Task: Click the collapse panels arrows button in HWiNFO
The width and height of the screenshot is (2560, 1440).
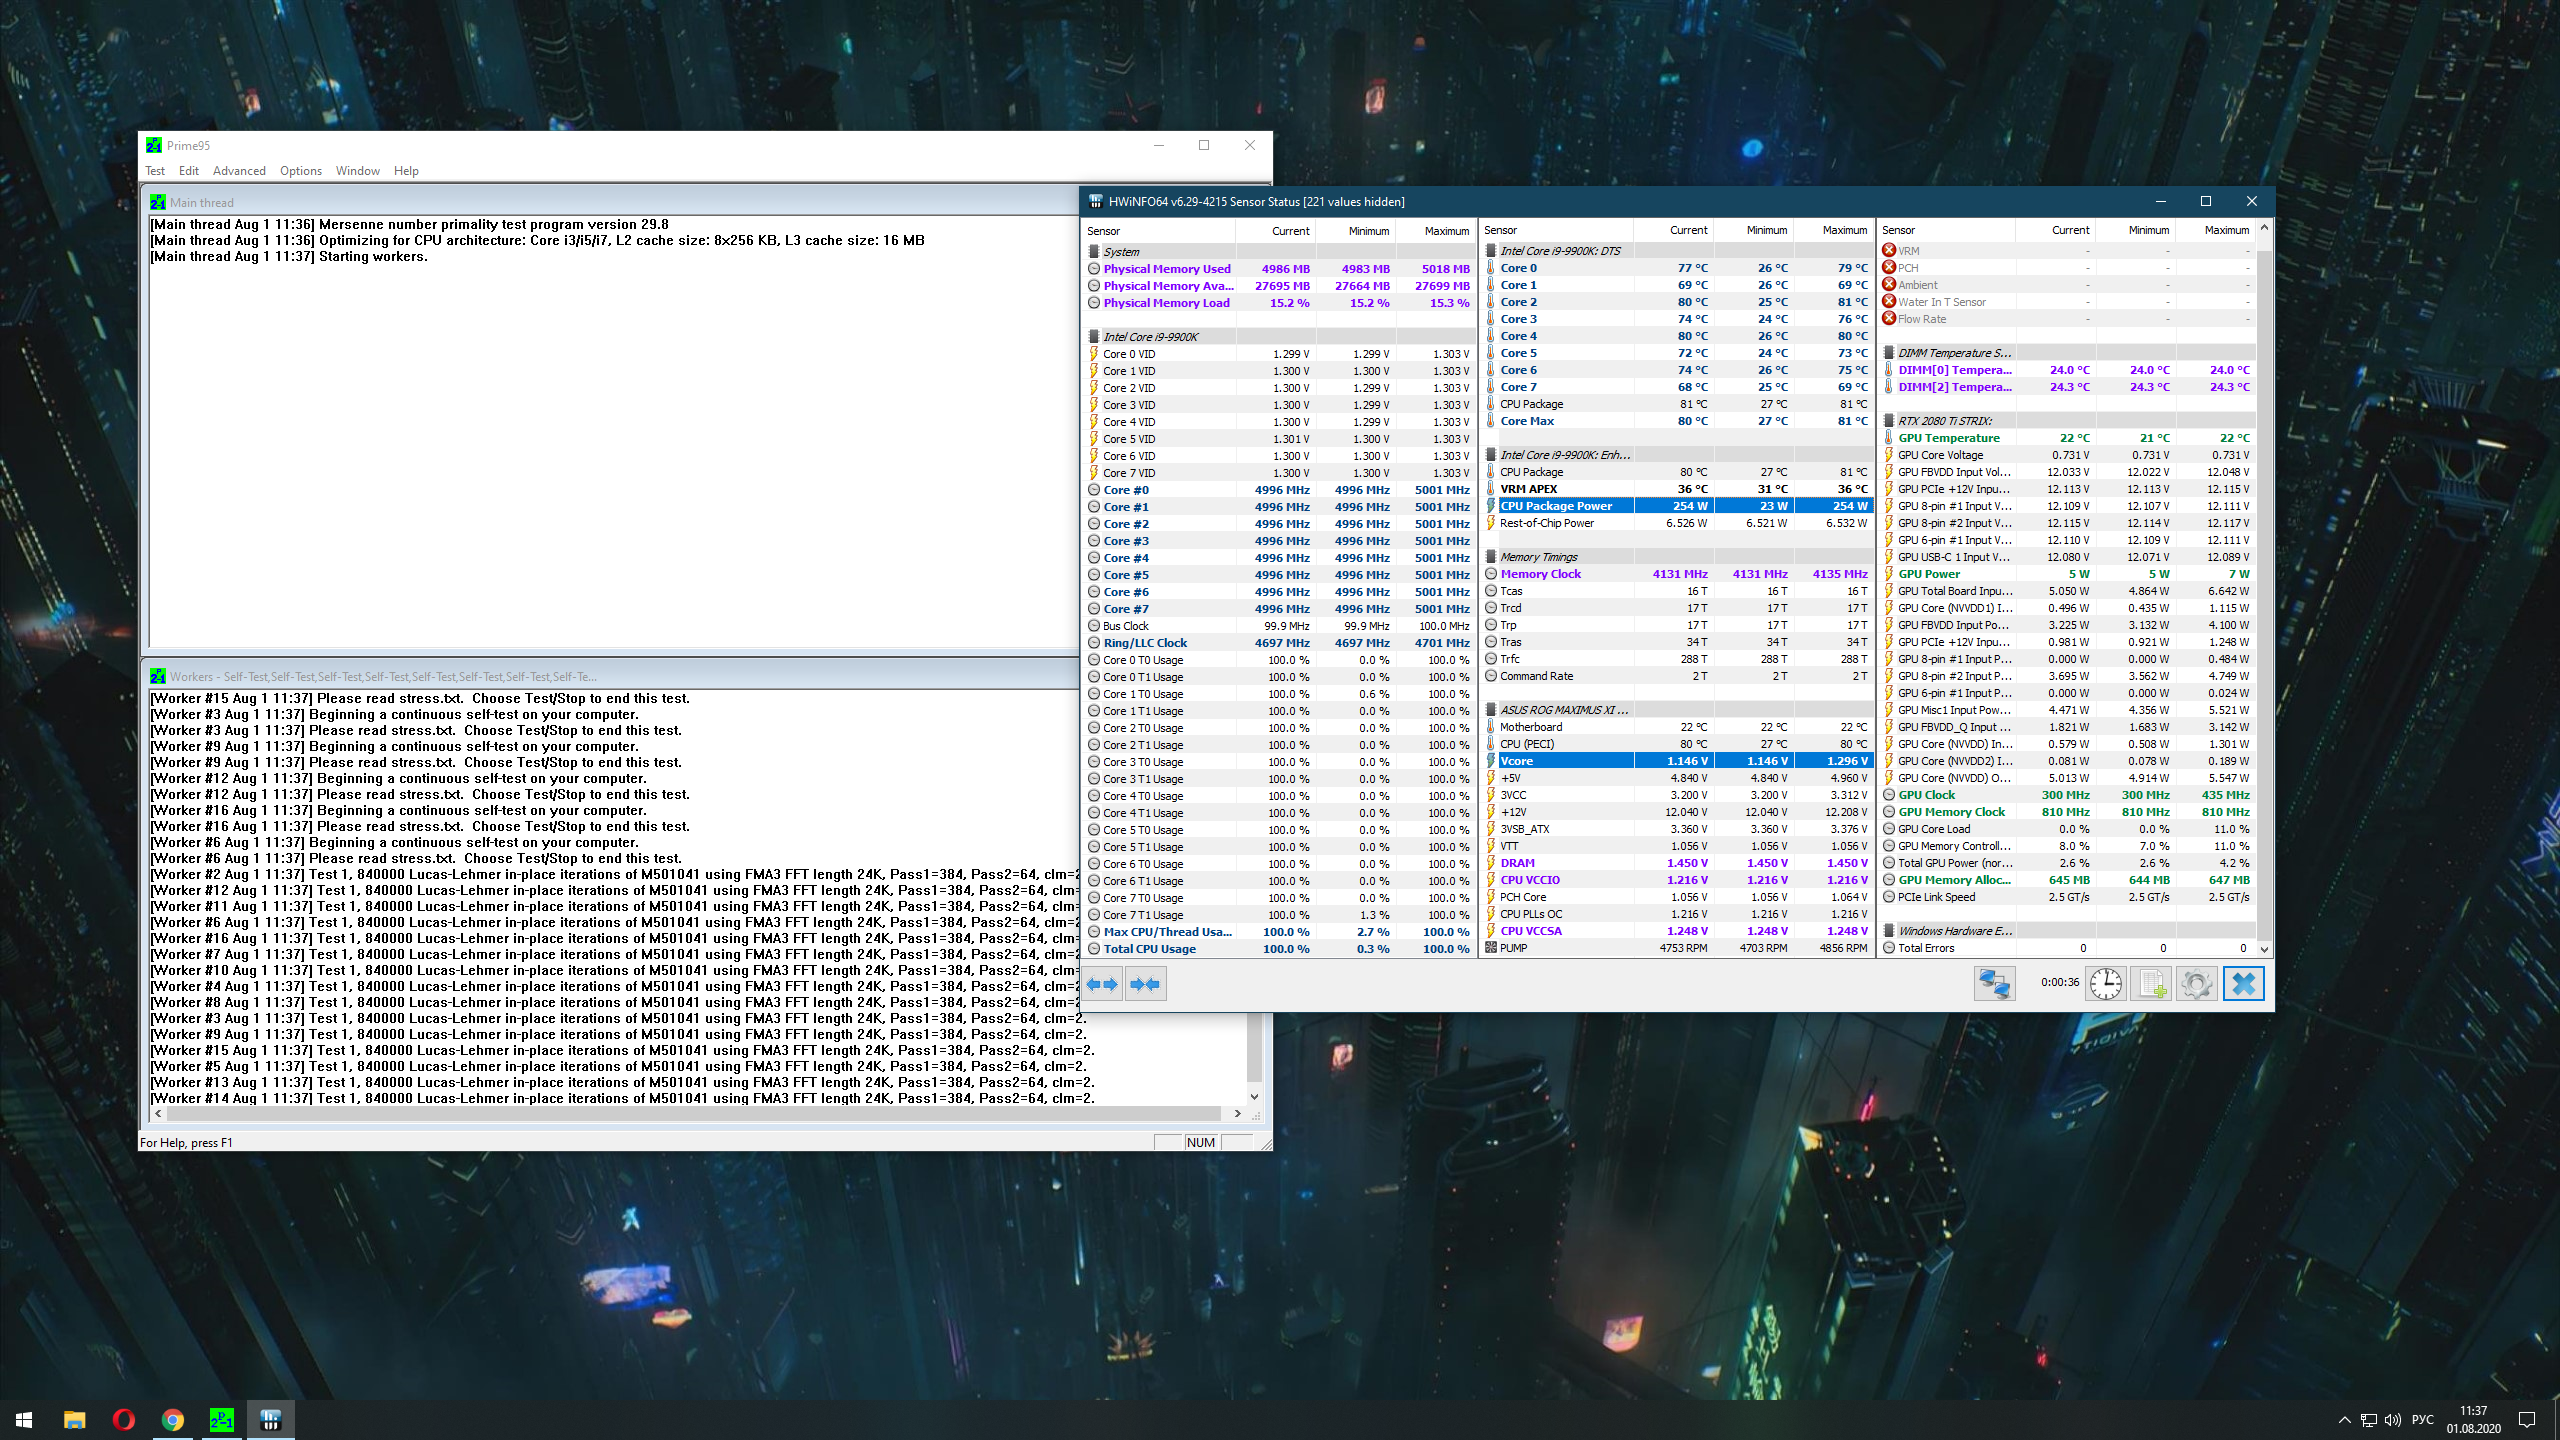Action: pyautogui.click(x=1145, y=984)
